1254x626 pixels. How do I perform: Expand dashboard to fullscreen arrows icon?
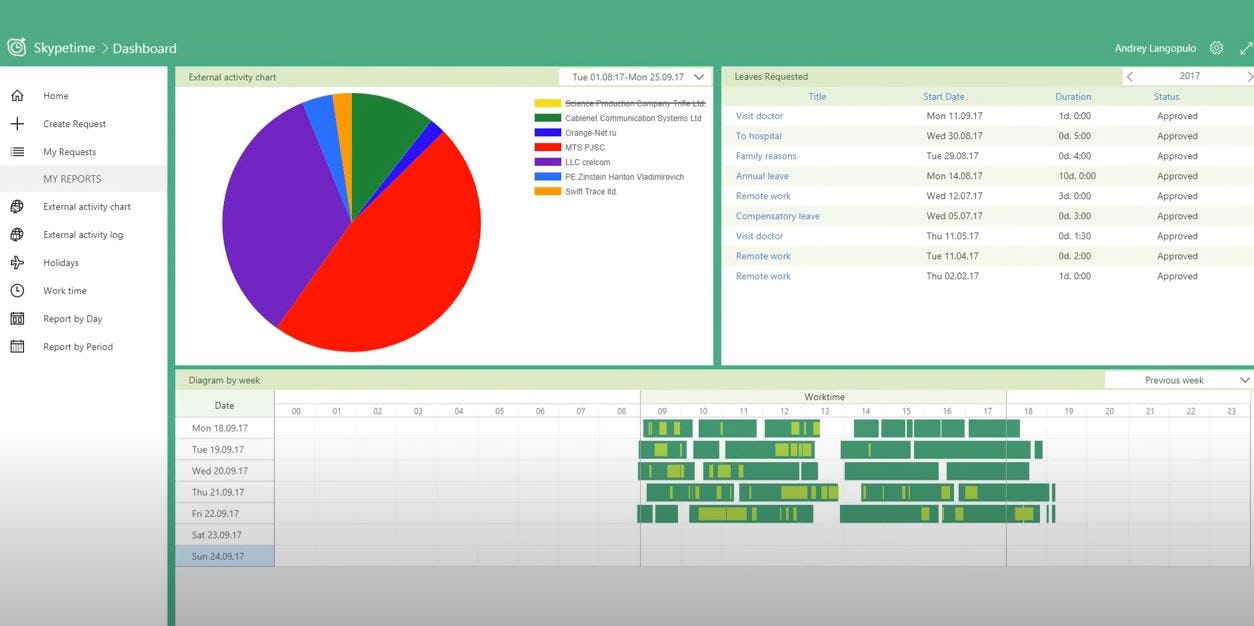1246,48
